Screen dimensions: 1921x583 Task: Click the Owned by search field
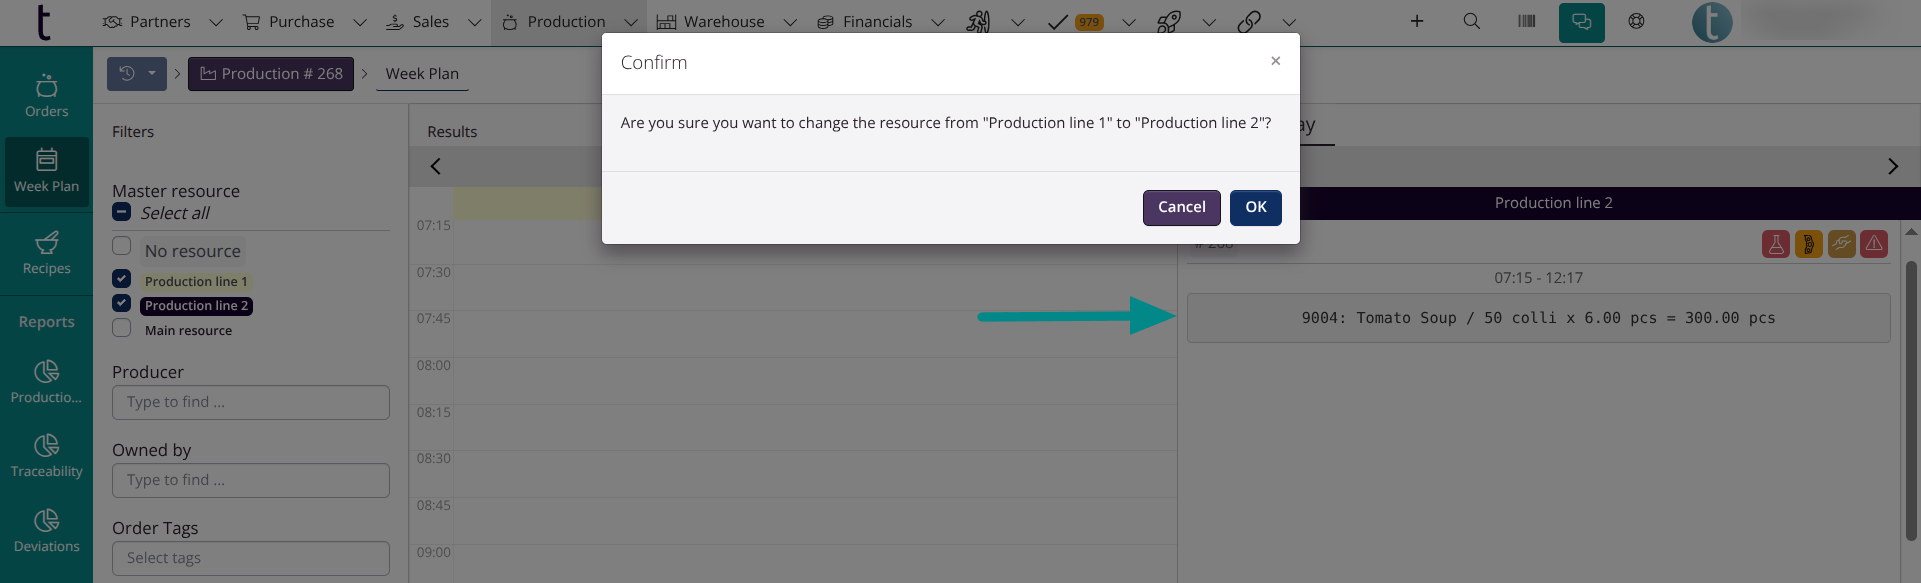point(250,480)
